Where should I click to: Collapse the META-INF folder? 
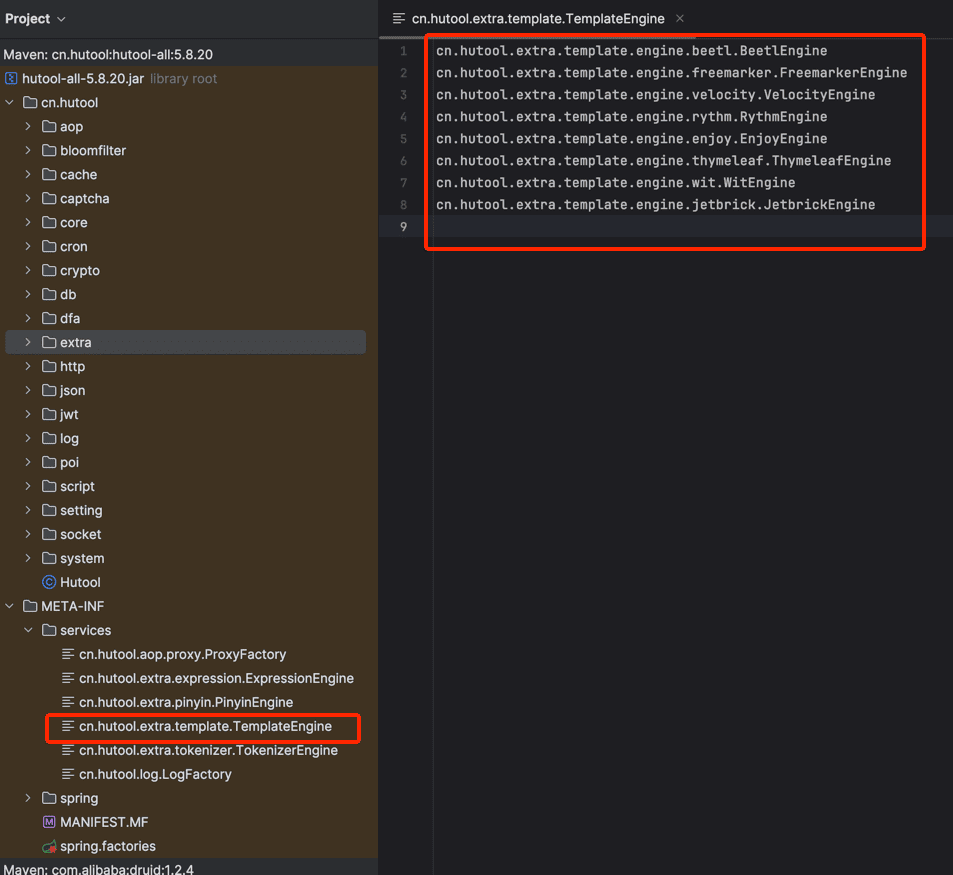[x=9, y=606]
